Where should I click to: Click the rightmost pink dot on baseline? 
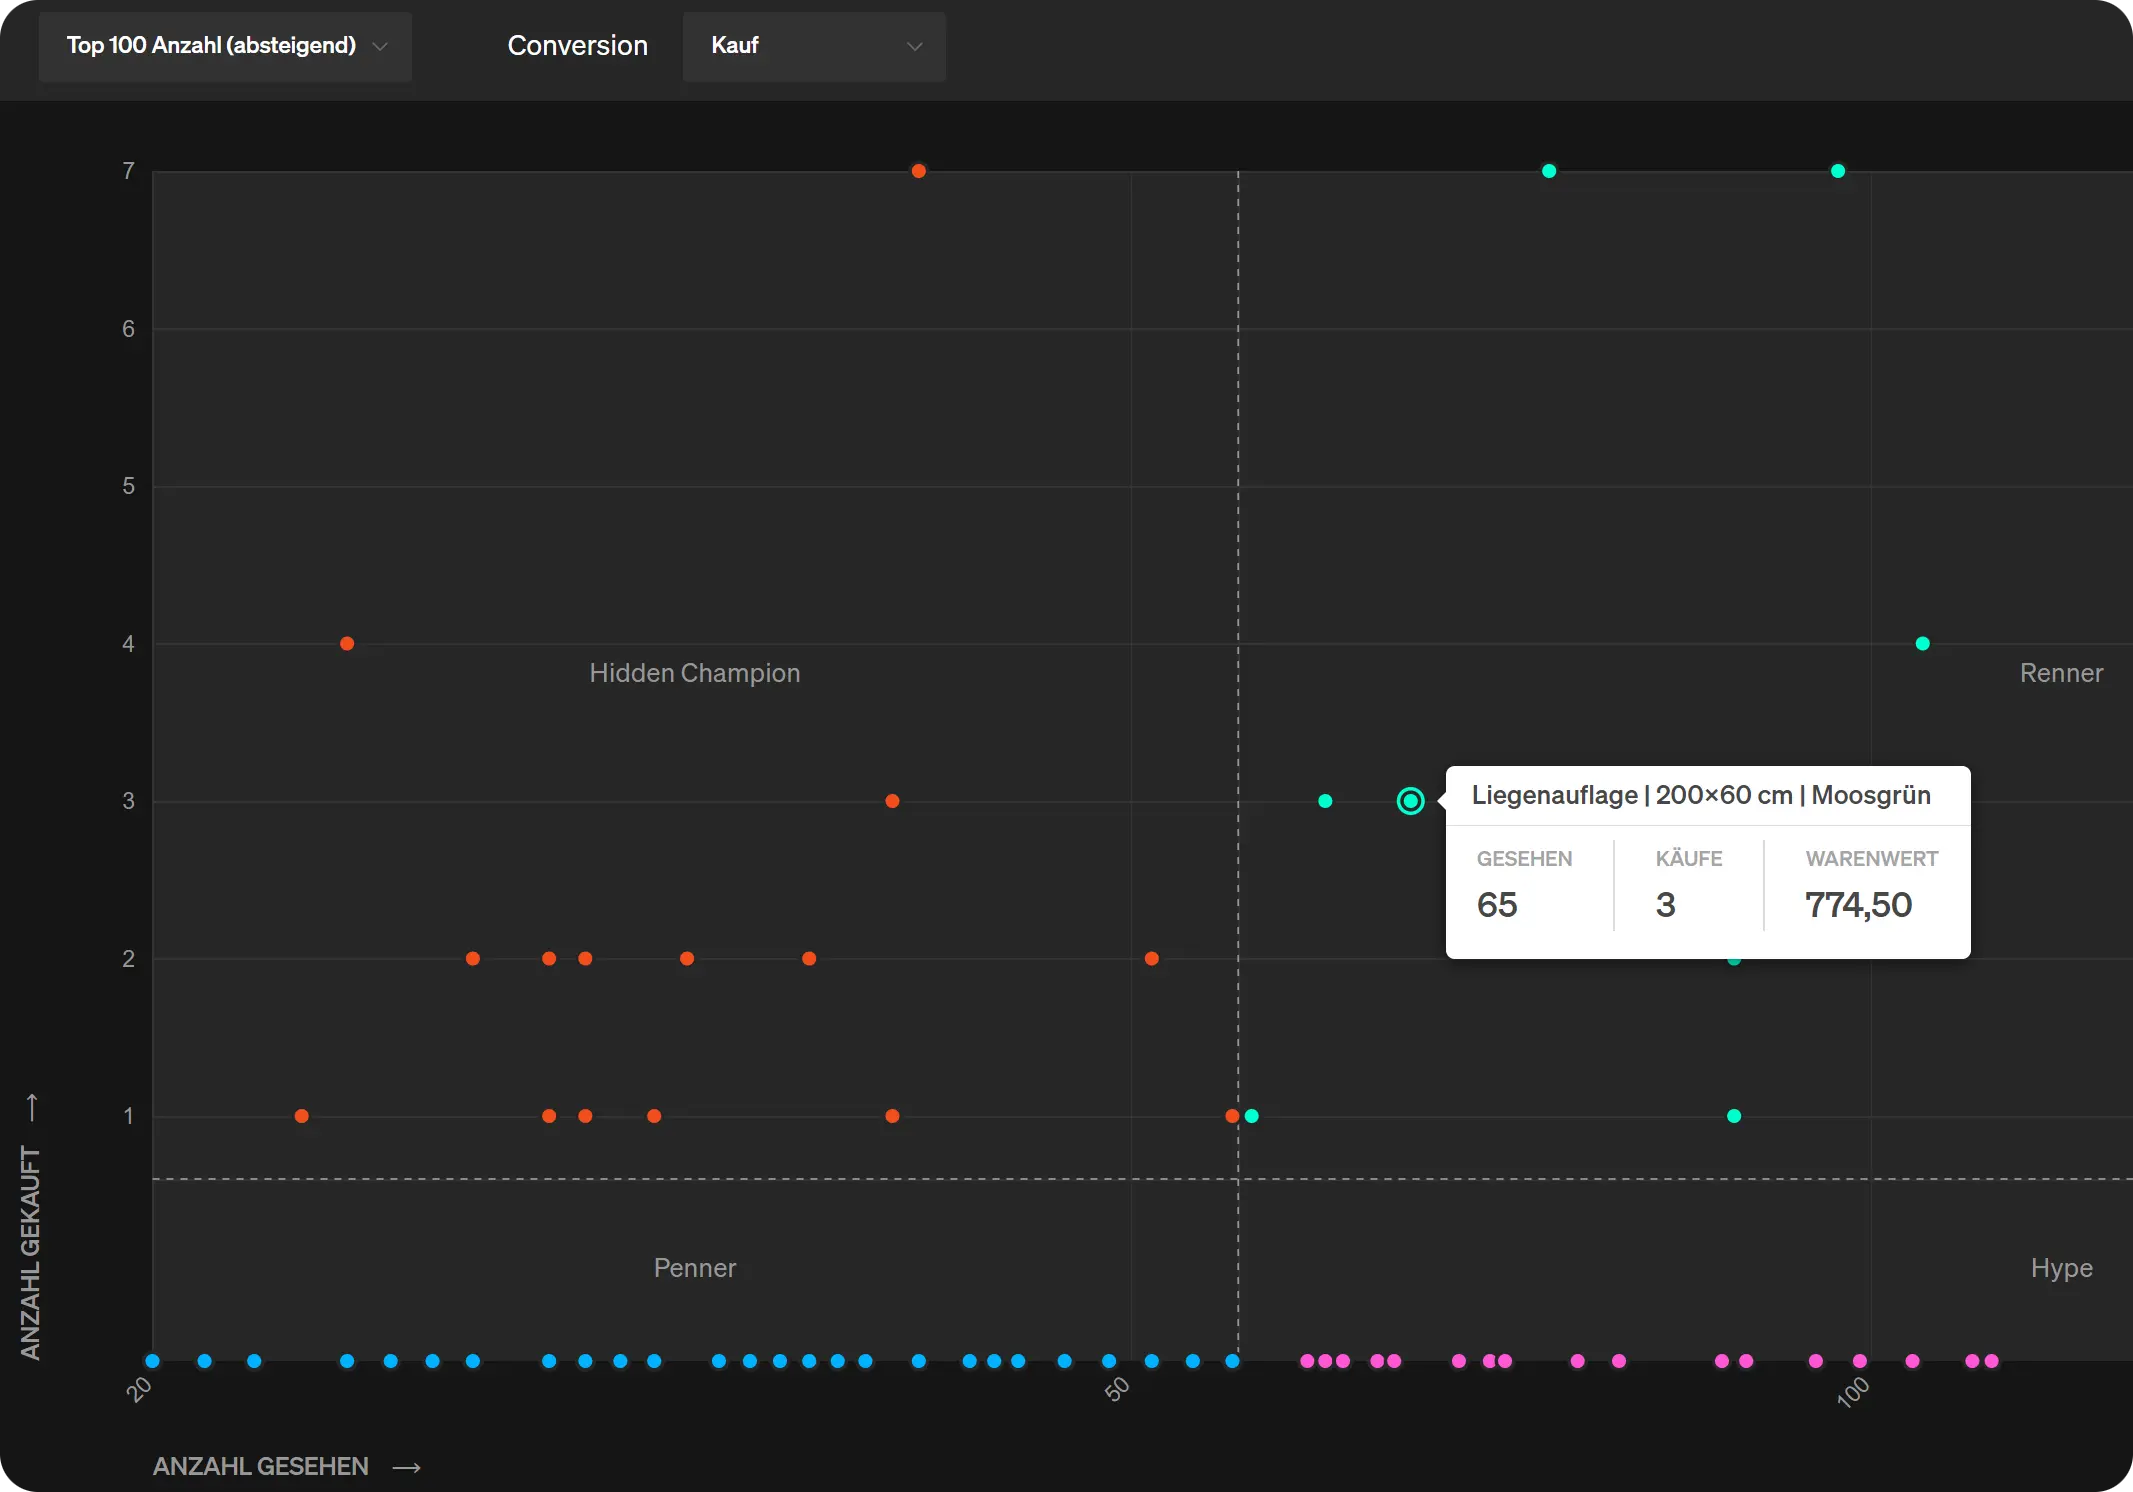pyautogui.click(x=1991, y=1361)
